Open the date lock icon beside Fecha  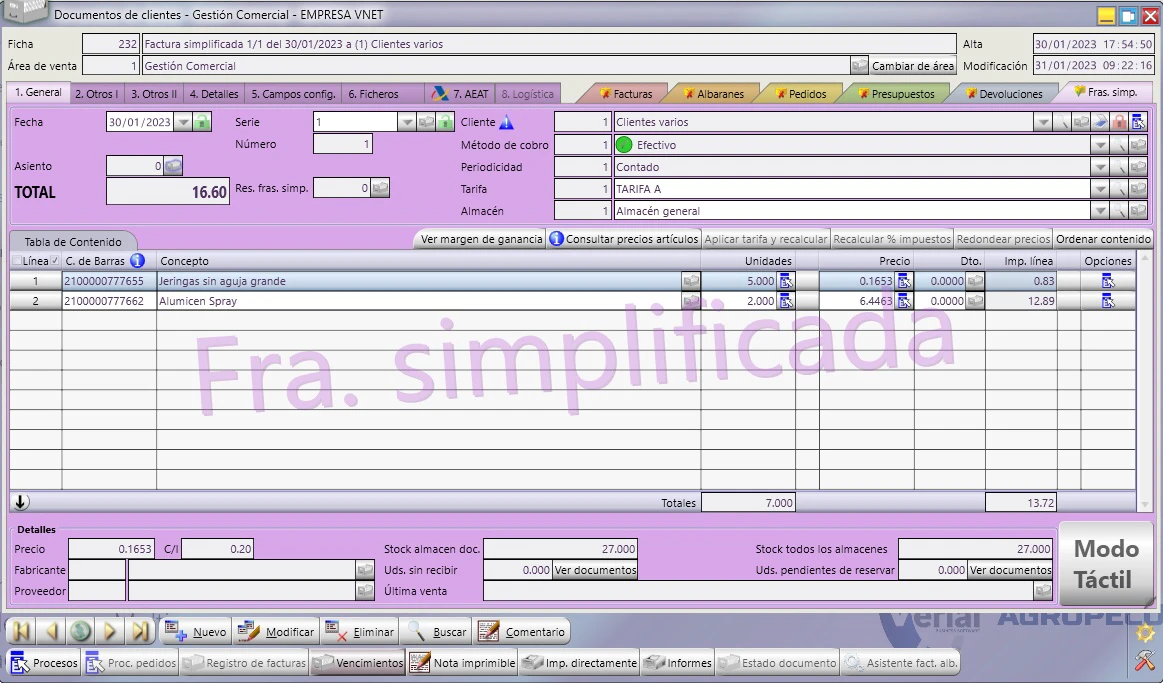[202, 122]
